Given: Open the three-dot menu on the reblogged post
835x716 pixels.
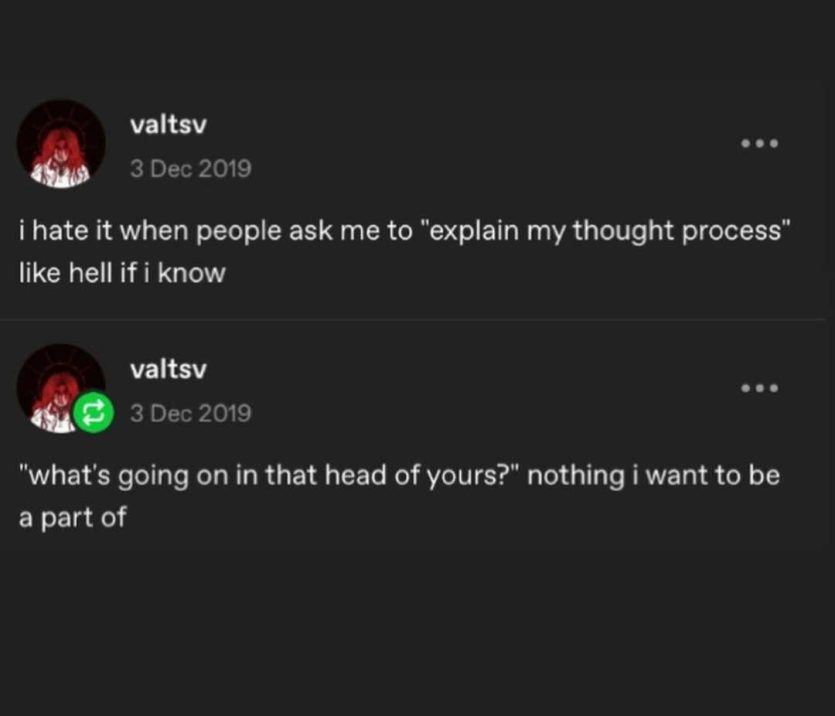Looking at the screenshot, I should (759, 388).
